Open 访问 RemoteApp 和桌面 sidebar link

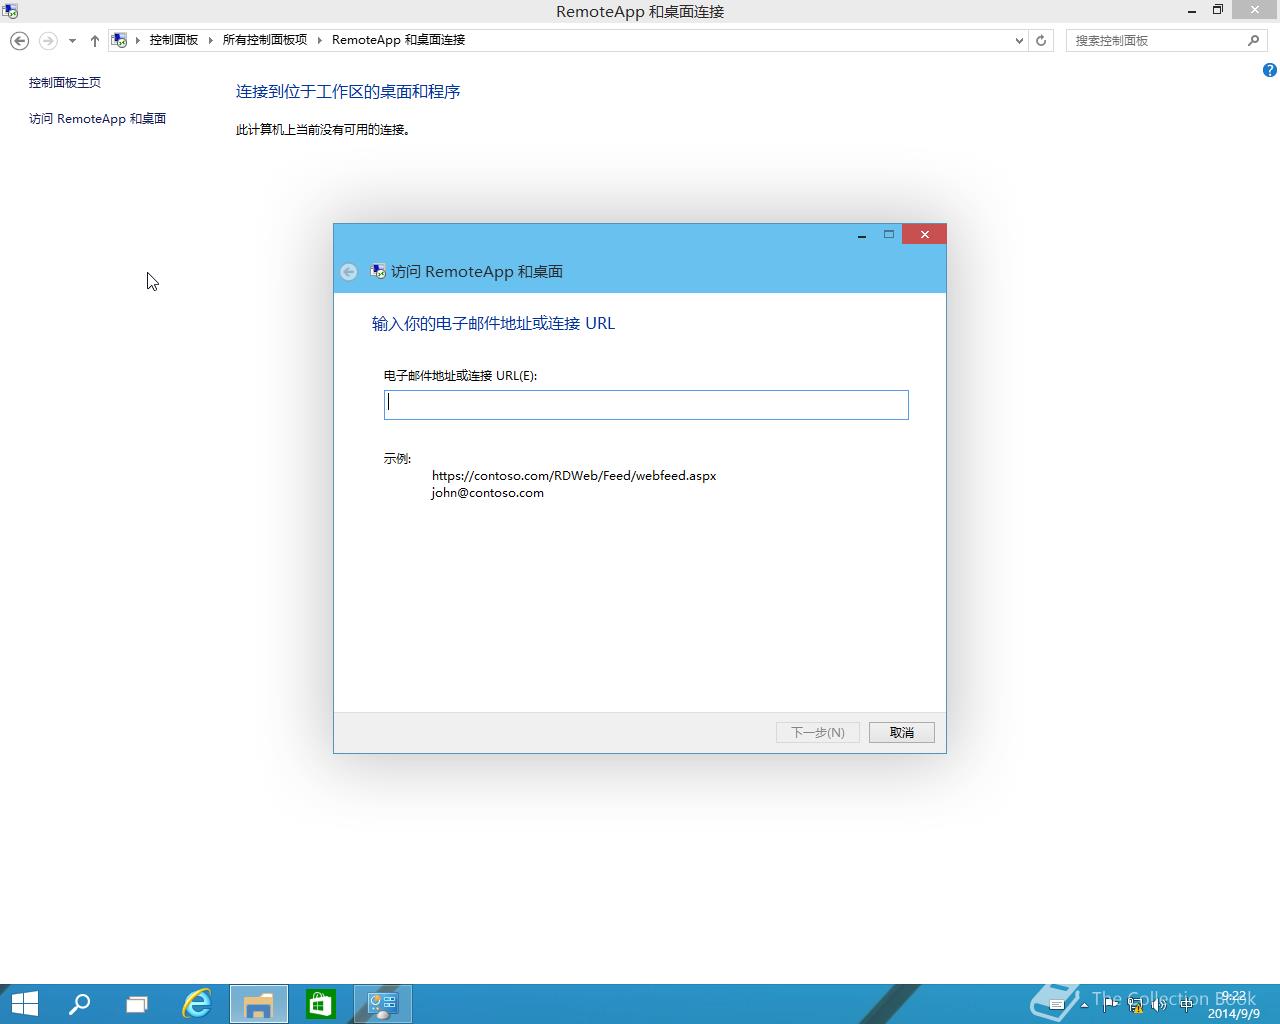click(97, 119)
